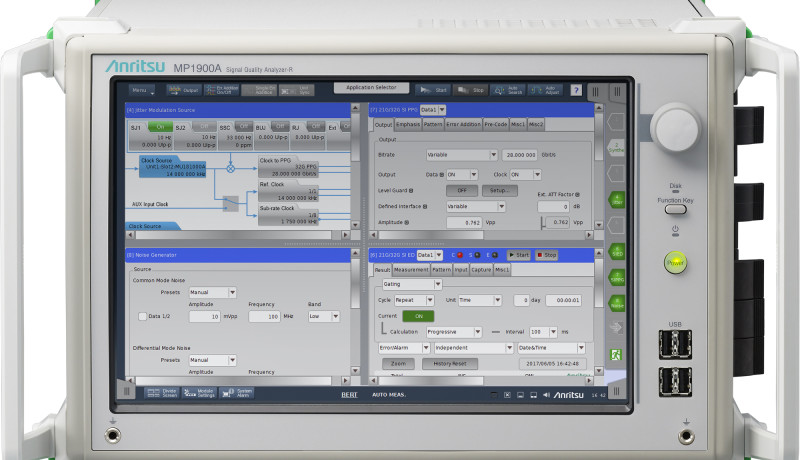The height and width of the screenshot is (460, 800).
Task: Click the gray arrow icon in right sidebar
Action: (616, 327)
